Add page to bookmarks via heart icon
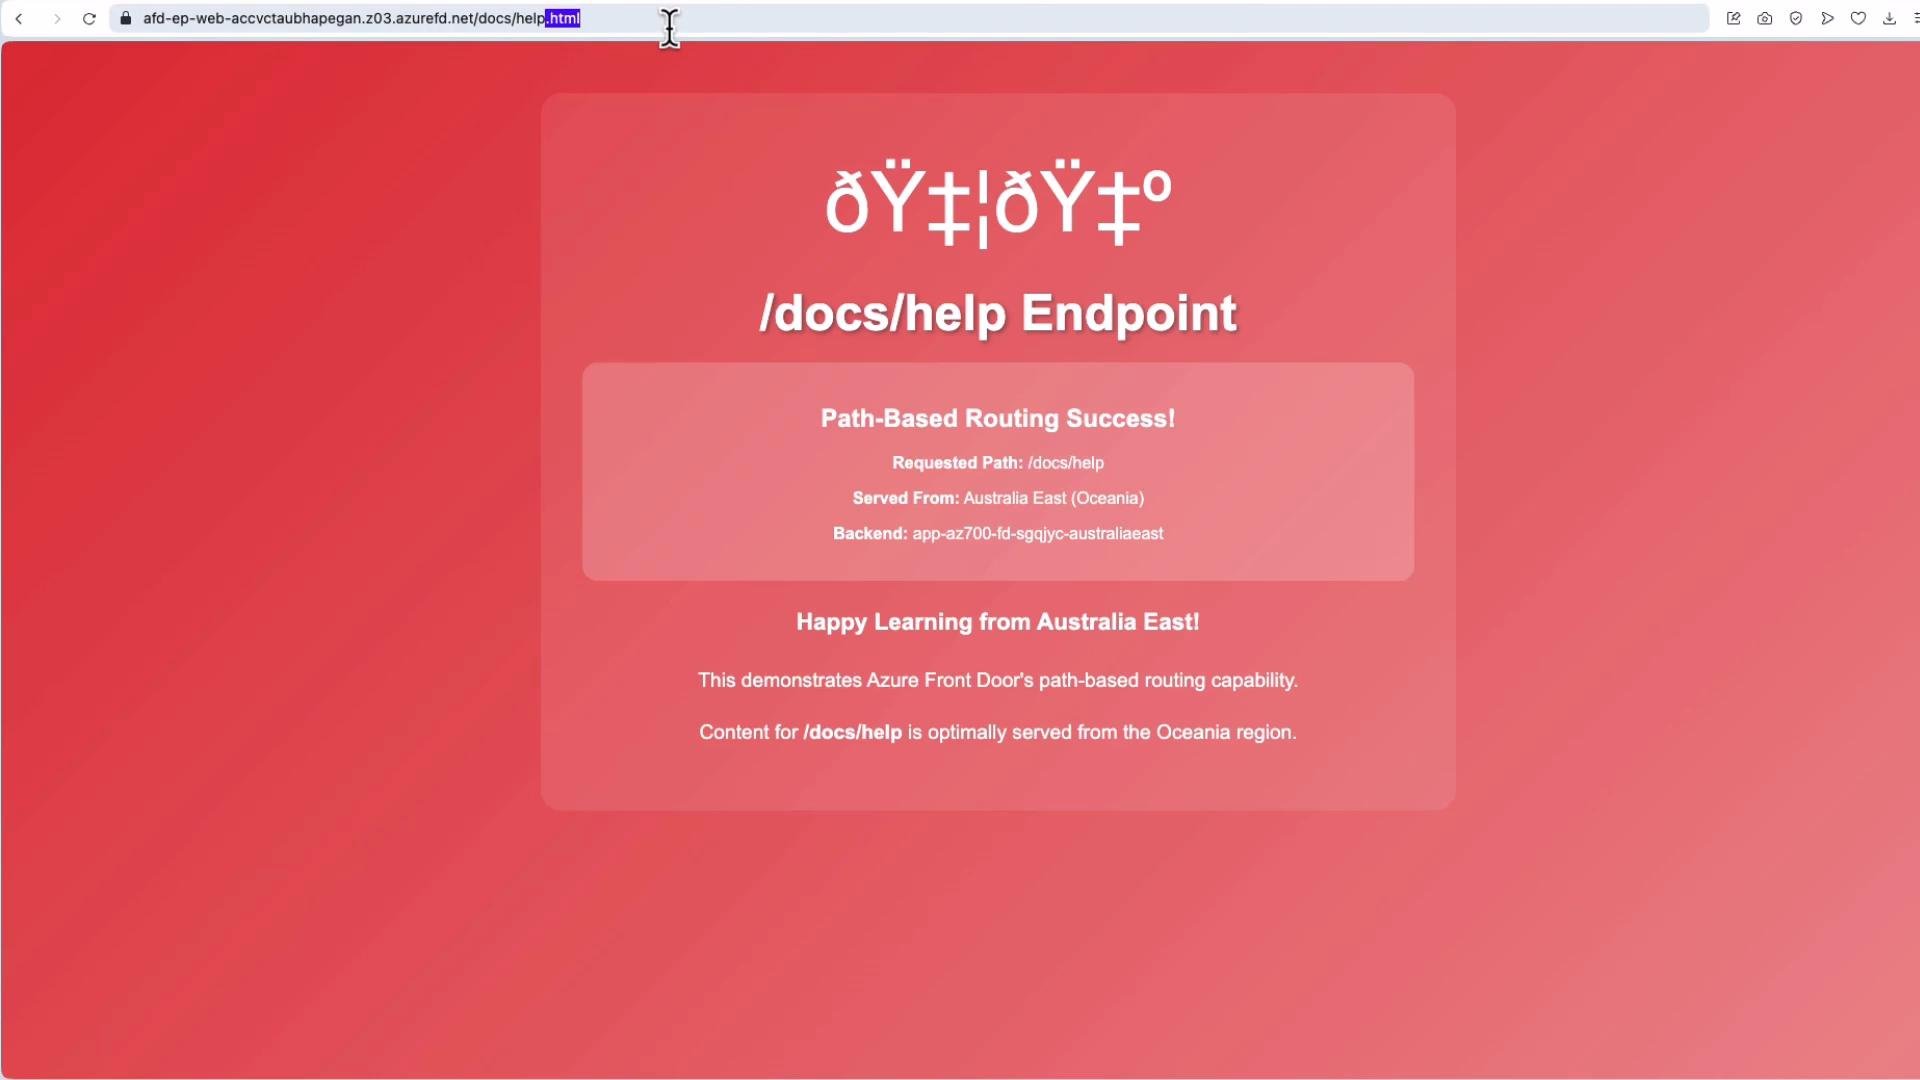Image resolution: width=1920 pixels, height=1080 pixels. (1858, 18)
